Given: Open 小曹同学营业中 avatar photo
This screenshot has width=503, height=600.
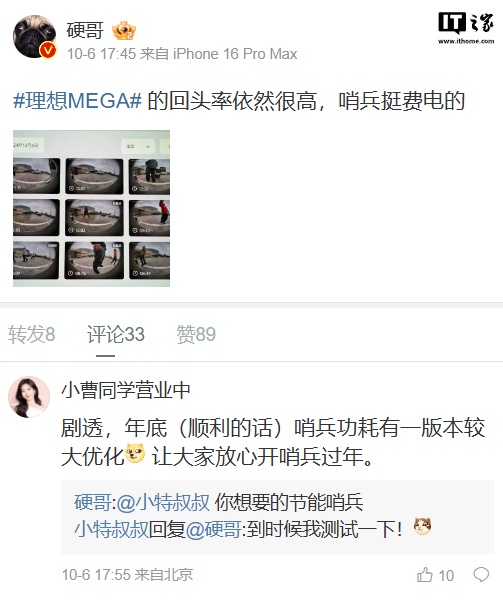Looking at the screenshot, I should [29, 397].
